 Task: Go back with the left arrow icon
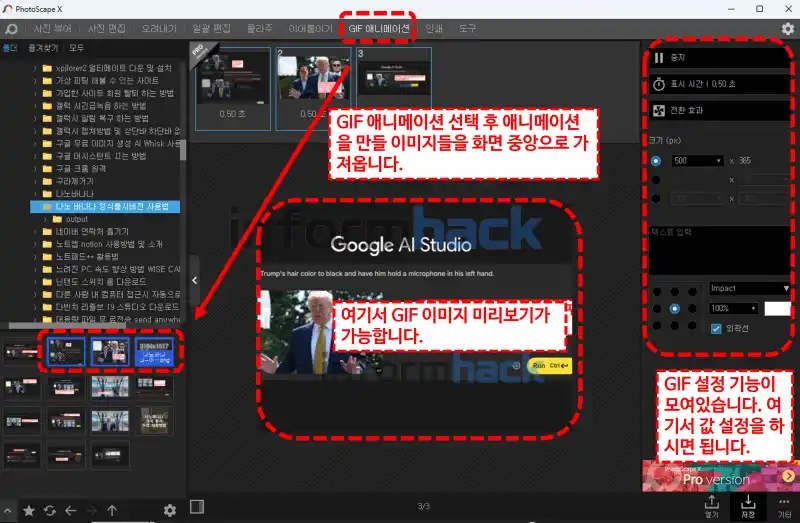70,510
